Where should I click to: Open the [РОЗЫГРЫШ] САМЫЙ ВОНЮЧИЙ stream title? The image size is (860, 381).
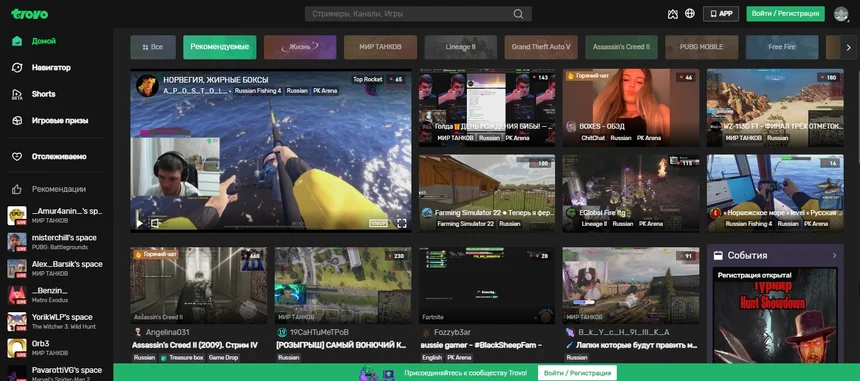pos(341,345)
